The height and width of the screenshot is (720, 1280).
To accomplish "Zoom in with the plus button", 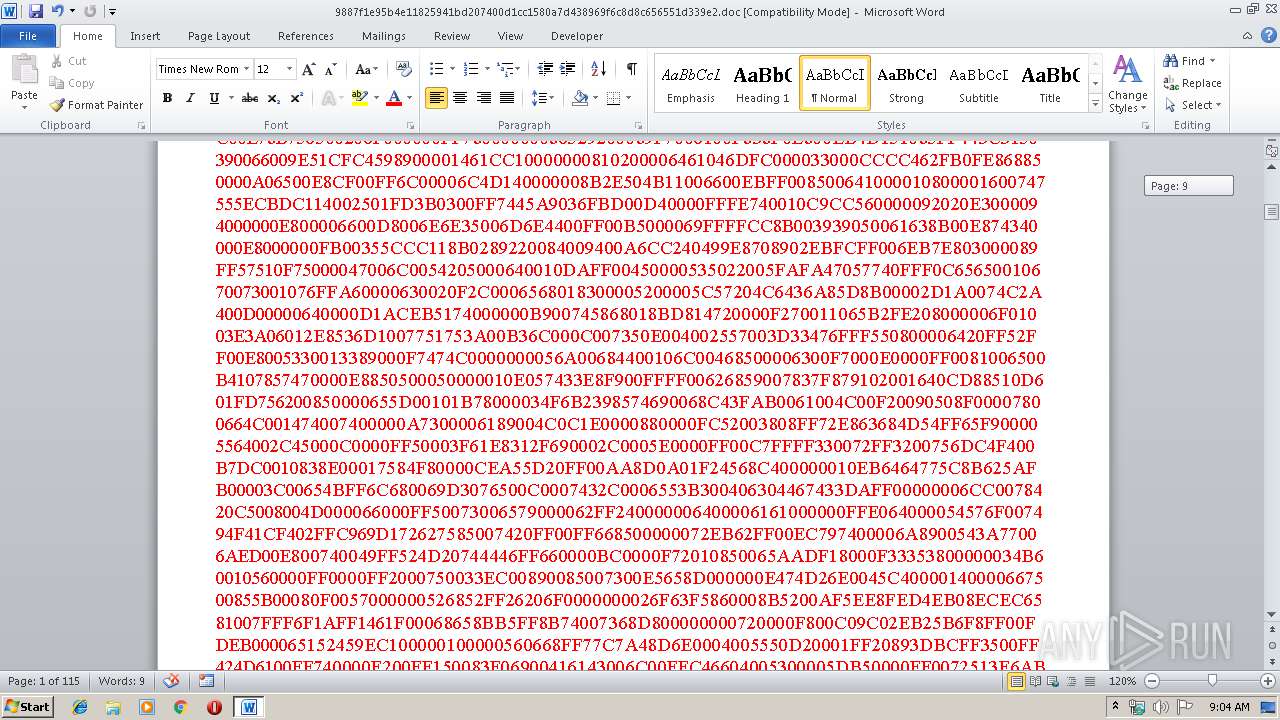I will [x=1270, y=681].
